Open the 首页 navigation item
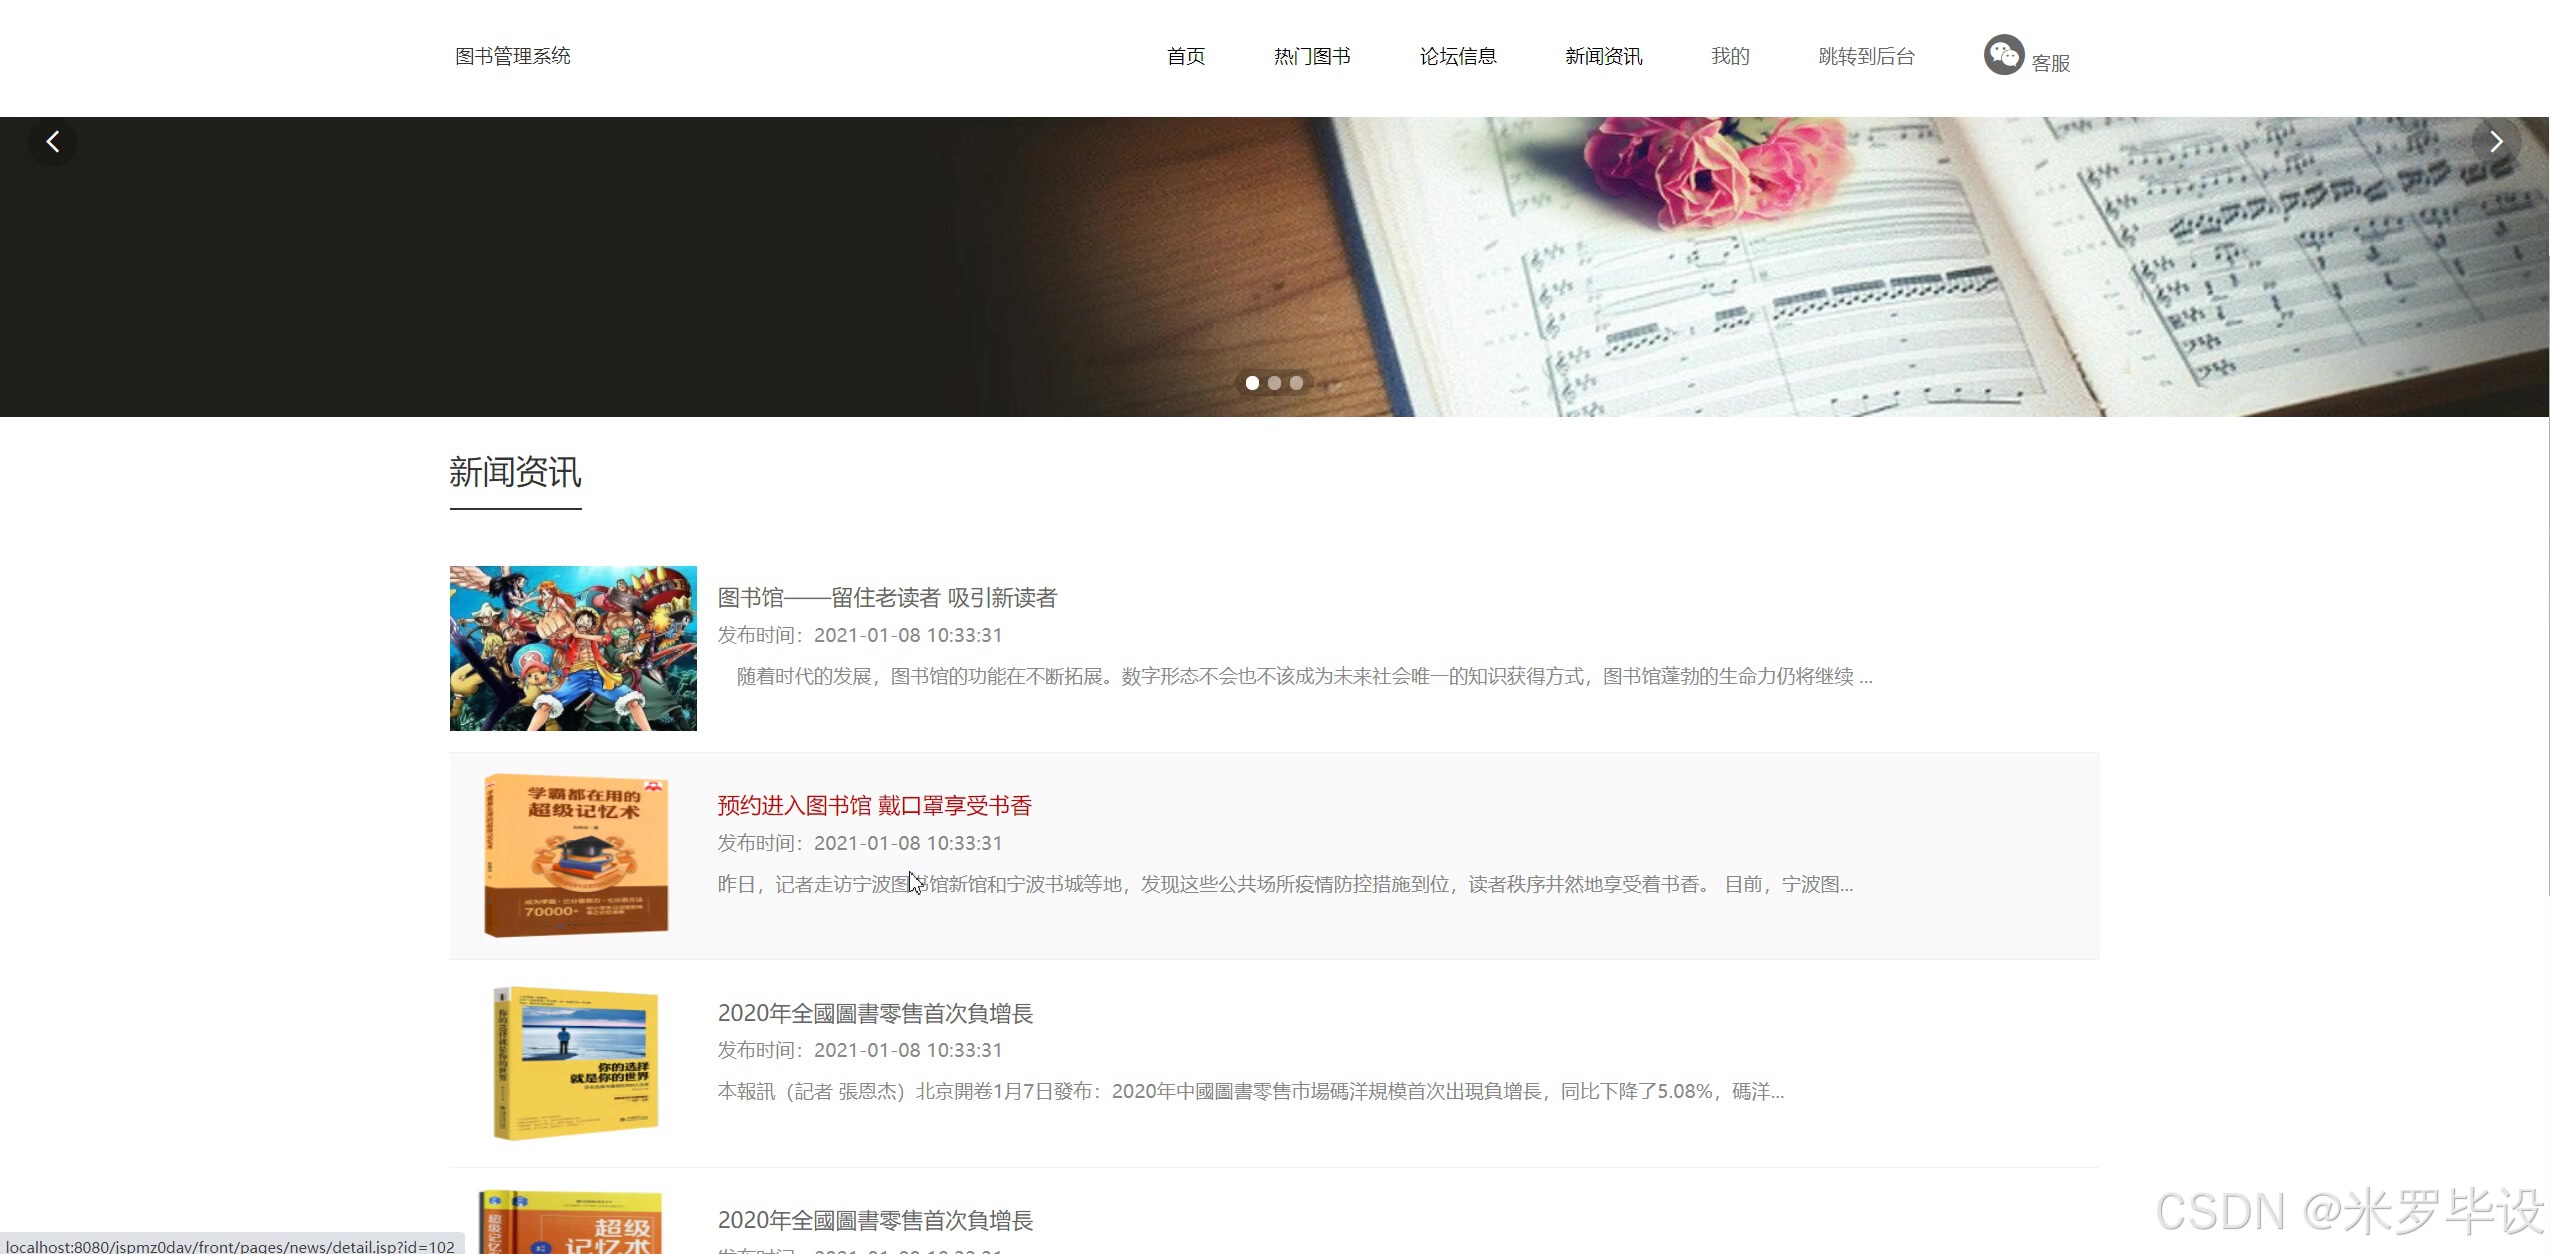Image resolution: width=2550 pixels, height=1254 pixels. pos(1186,57)
